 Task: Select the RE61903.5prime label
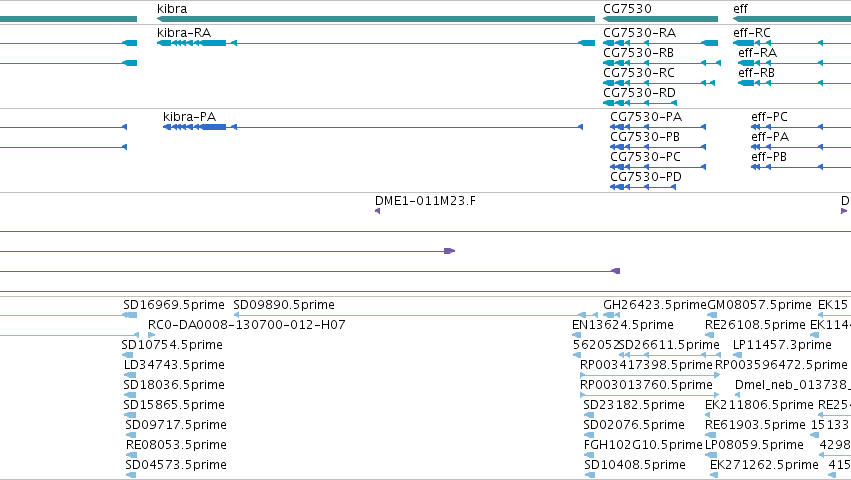[755, 425]
